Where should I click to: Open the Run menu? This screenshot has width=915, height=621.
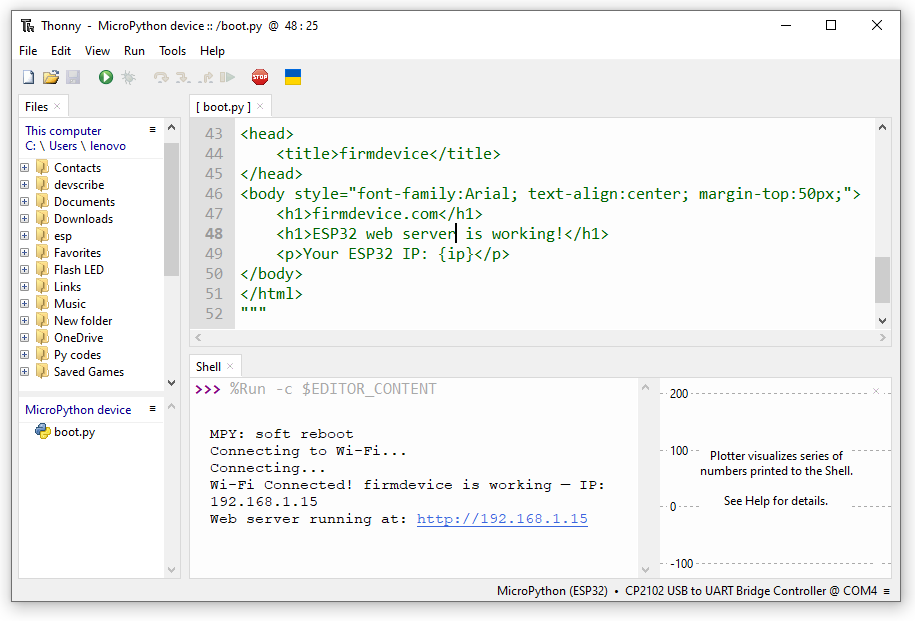coord(134,50)
